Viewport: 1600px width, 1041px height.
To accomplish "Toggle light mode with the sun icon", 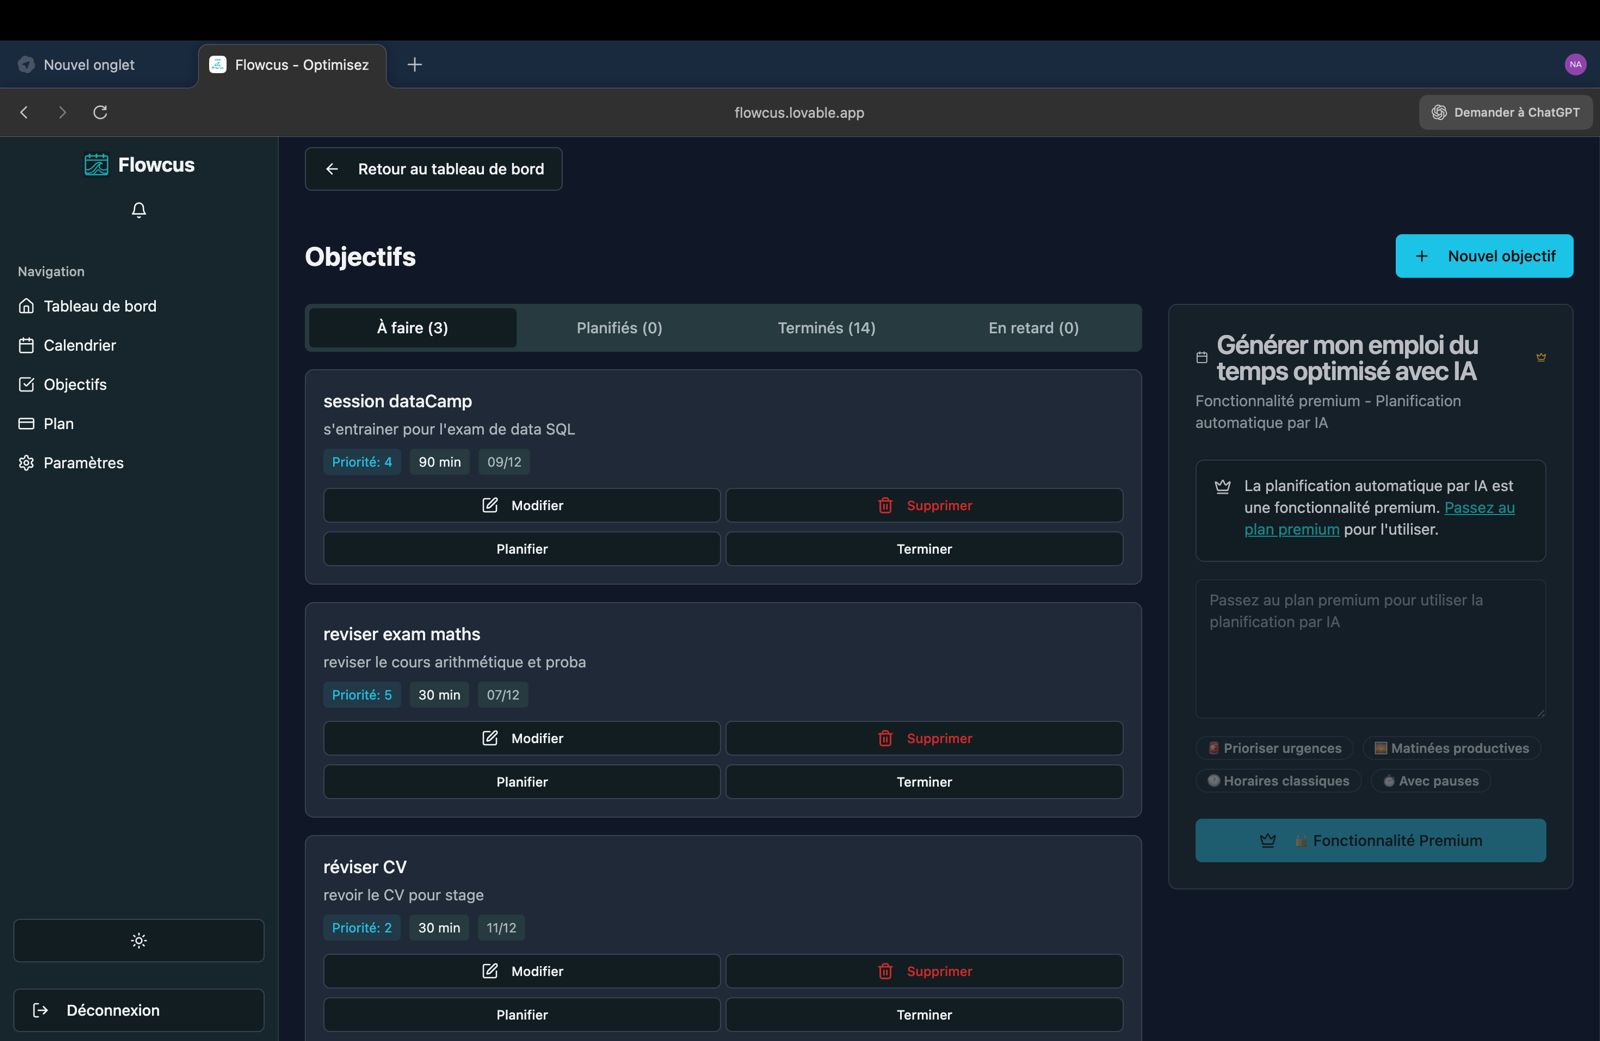I will (138, 940).
